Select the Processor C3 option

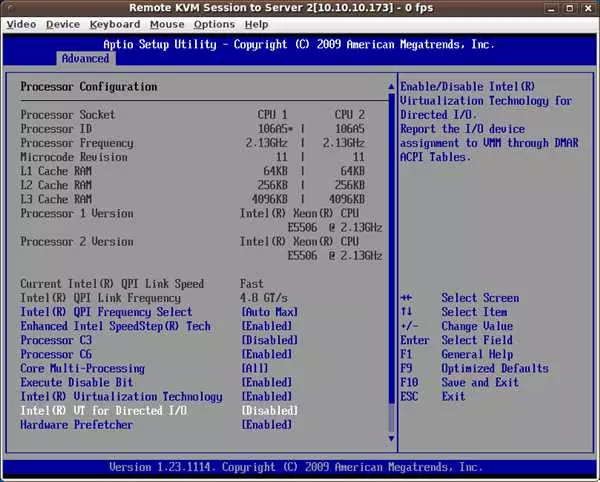56,340
